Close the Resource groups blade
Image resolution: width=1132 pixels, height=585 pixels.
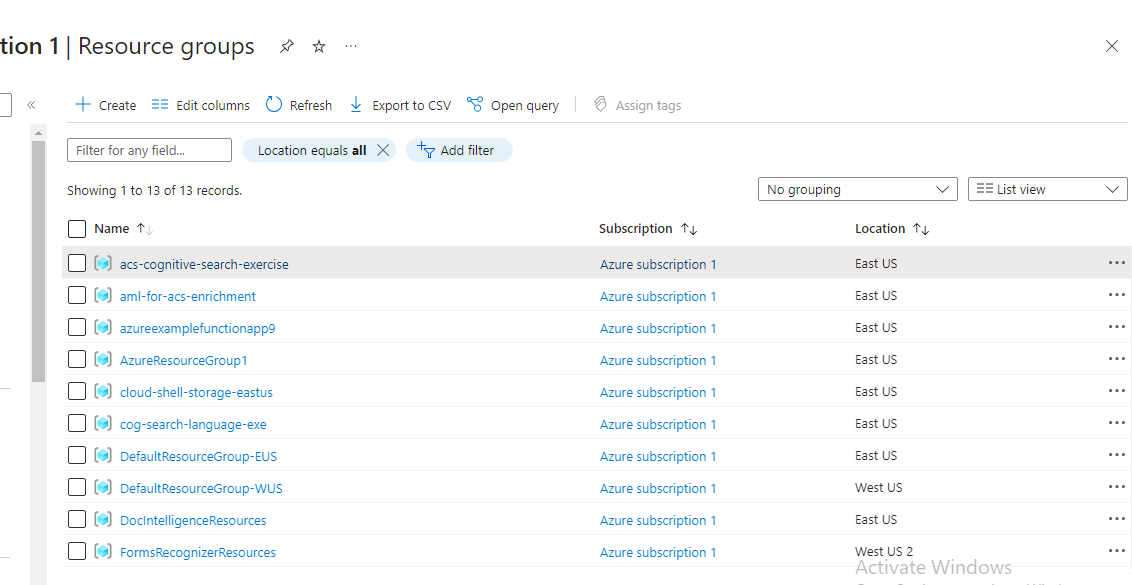coord(1112,46)
